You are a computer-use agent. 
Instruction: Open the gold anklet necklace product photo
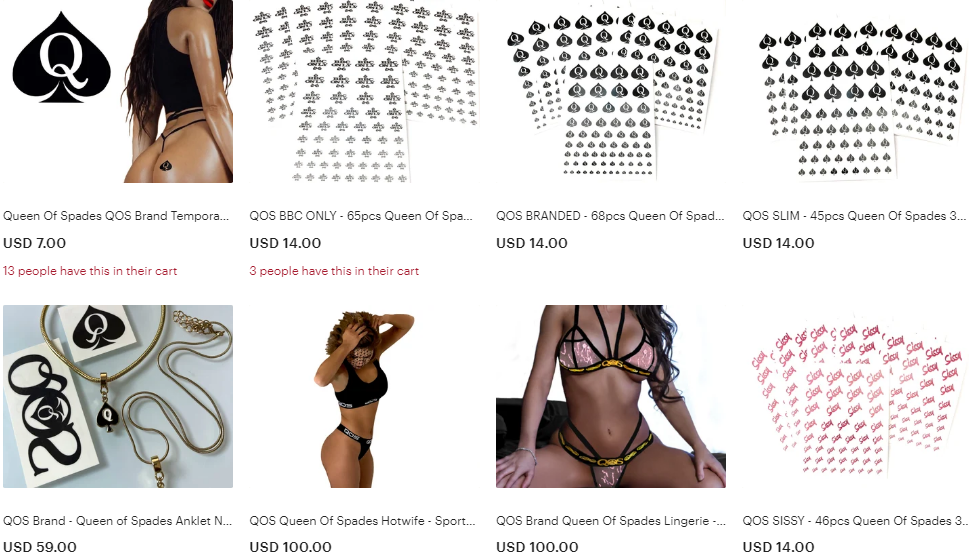[118, 396]
